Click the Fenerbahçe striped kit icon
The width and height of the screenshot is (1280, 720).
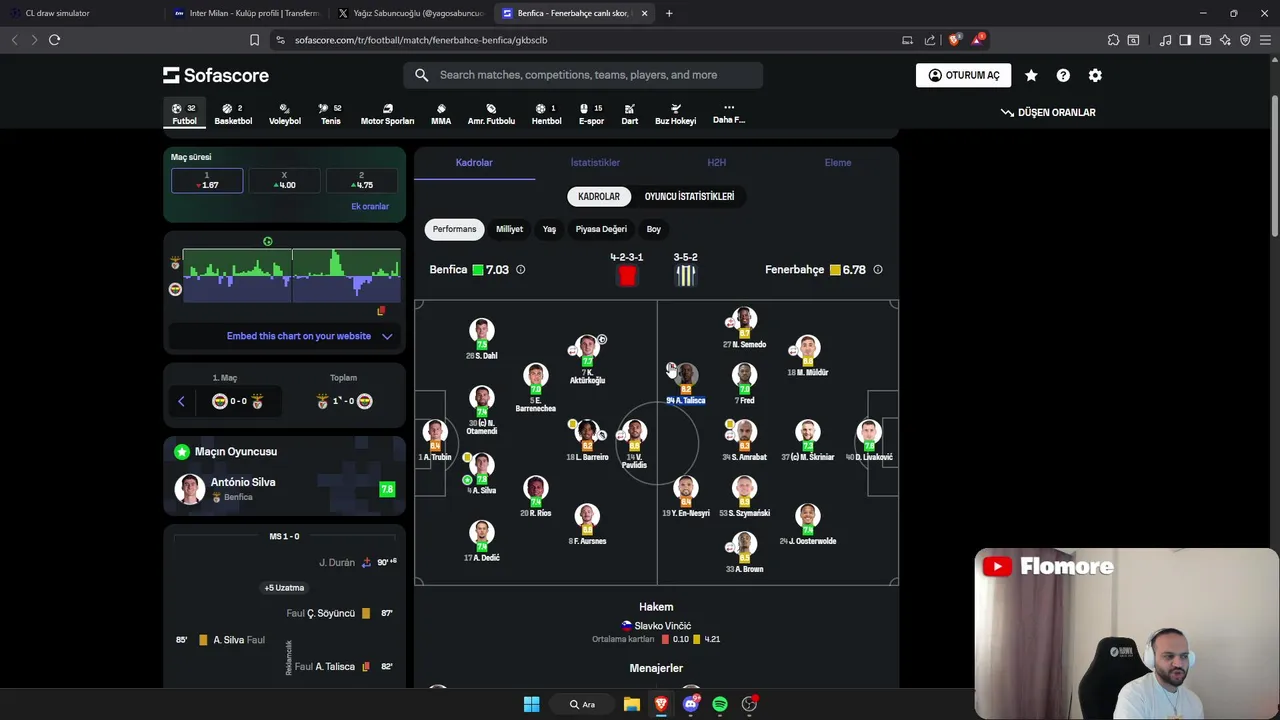click(685, 276)
